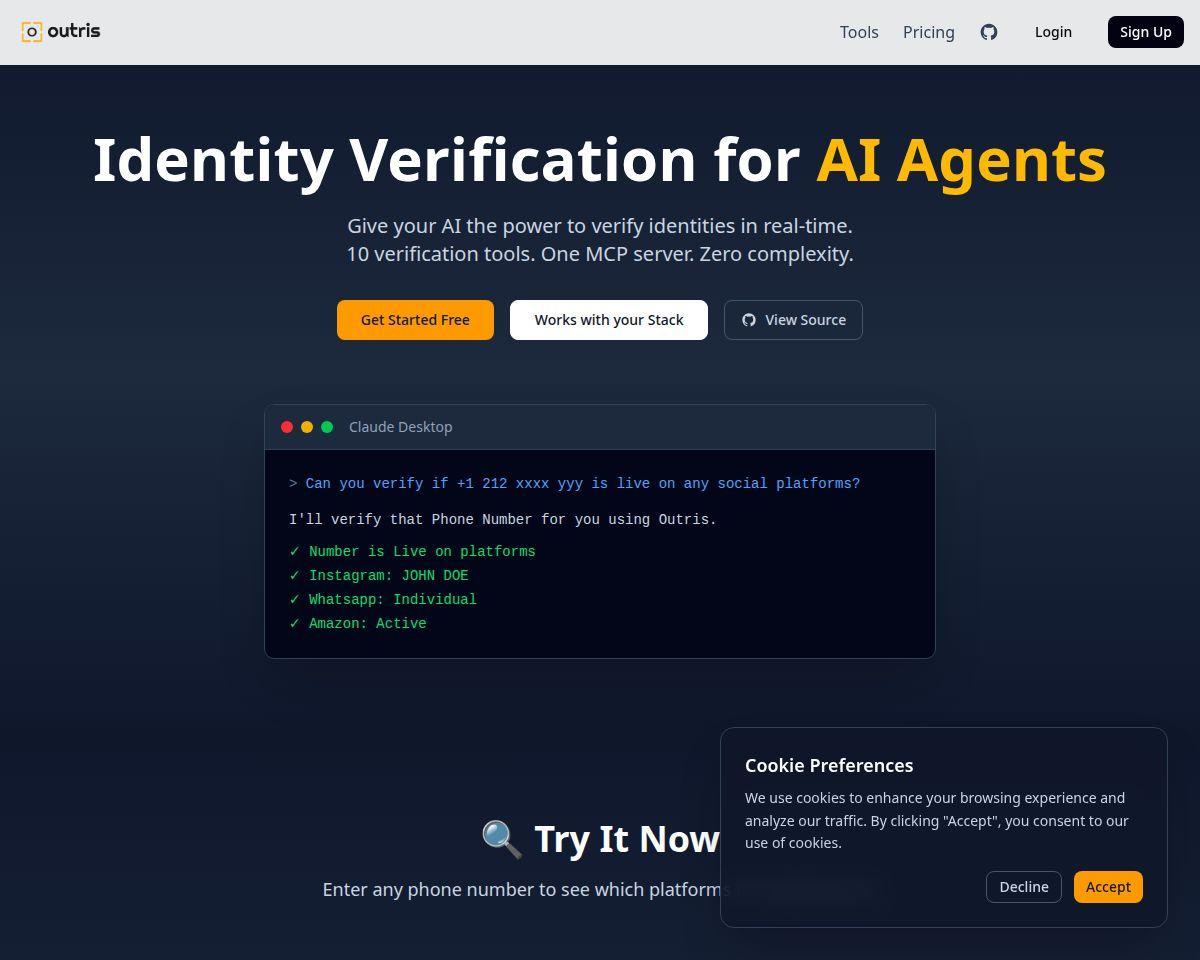Click the GitHub icon inside View Source
The image size is (1200, 960).
point(749,320)
